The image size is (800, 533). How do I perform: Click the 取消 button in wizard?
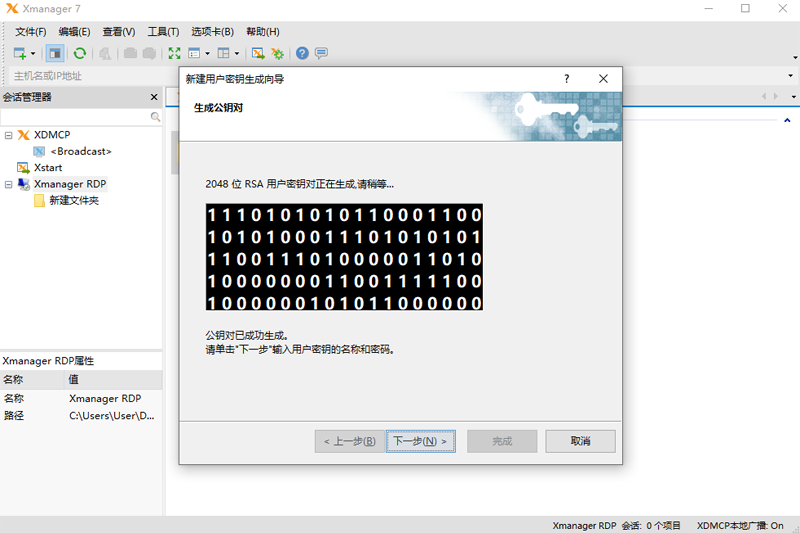click(x=580, y=441)
